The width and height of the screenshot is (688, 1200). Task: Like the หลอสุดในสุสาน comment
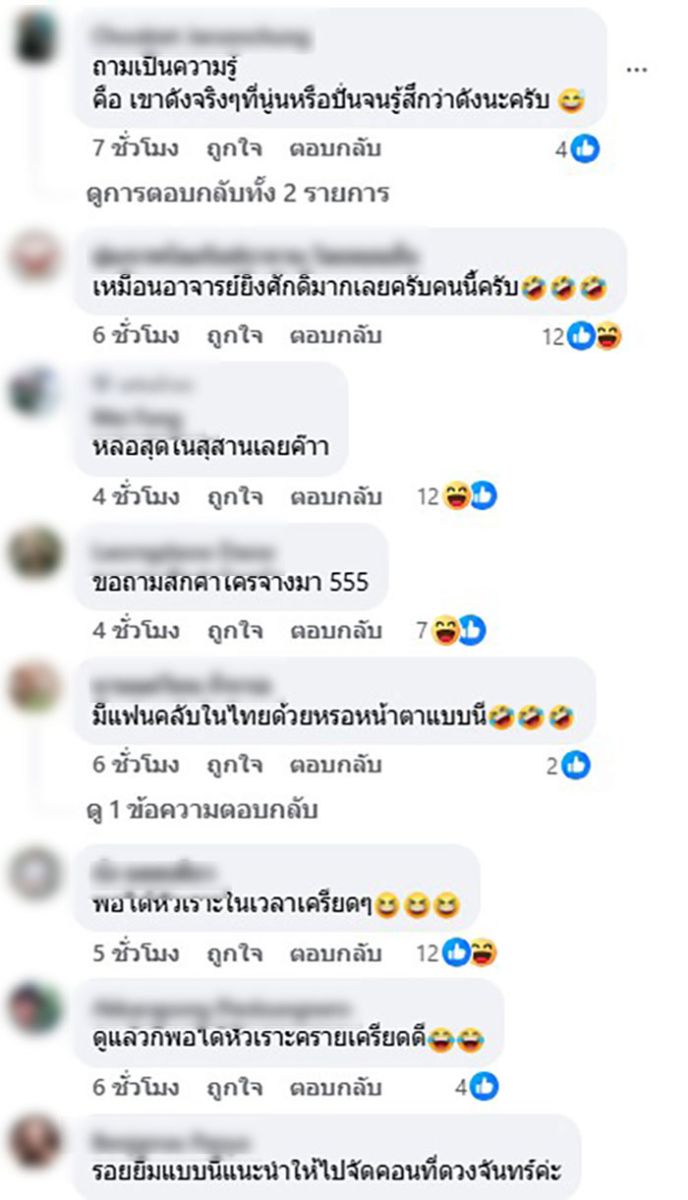tap(234, 495)
